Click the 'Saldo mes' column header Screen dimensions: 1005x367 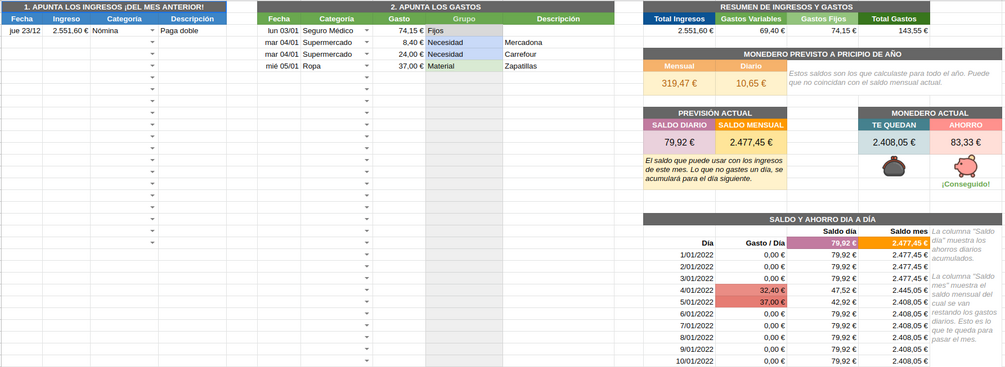(894, 231)
